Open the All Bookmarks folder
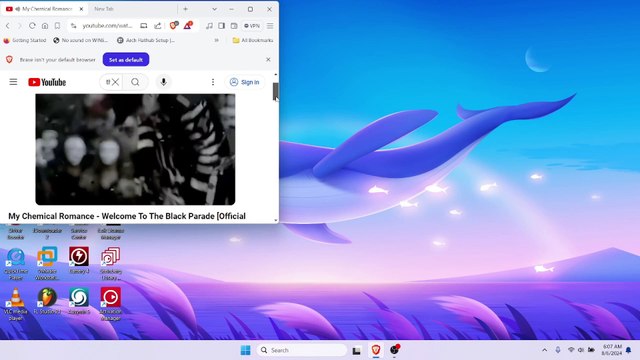 [x=253, y=40]
